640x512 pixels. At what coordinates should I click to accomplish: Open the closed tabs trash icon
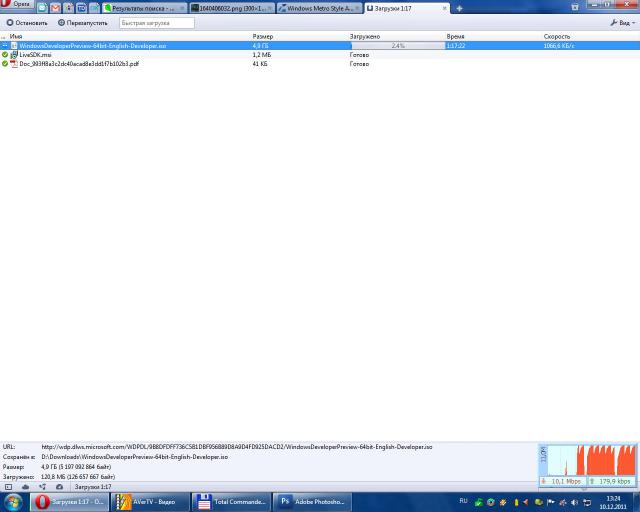[x=575, y=7]
